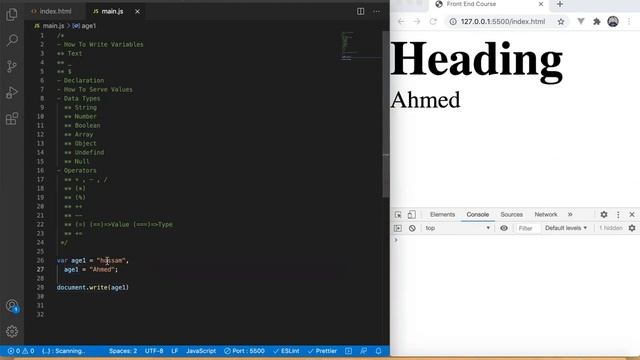Go forward in the browser

pyautogui.click(x=416, y=22)
